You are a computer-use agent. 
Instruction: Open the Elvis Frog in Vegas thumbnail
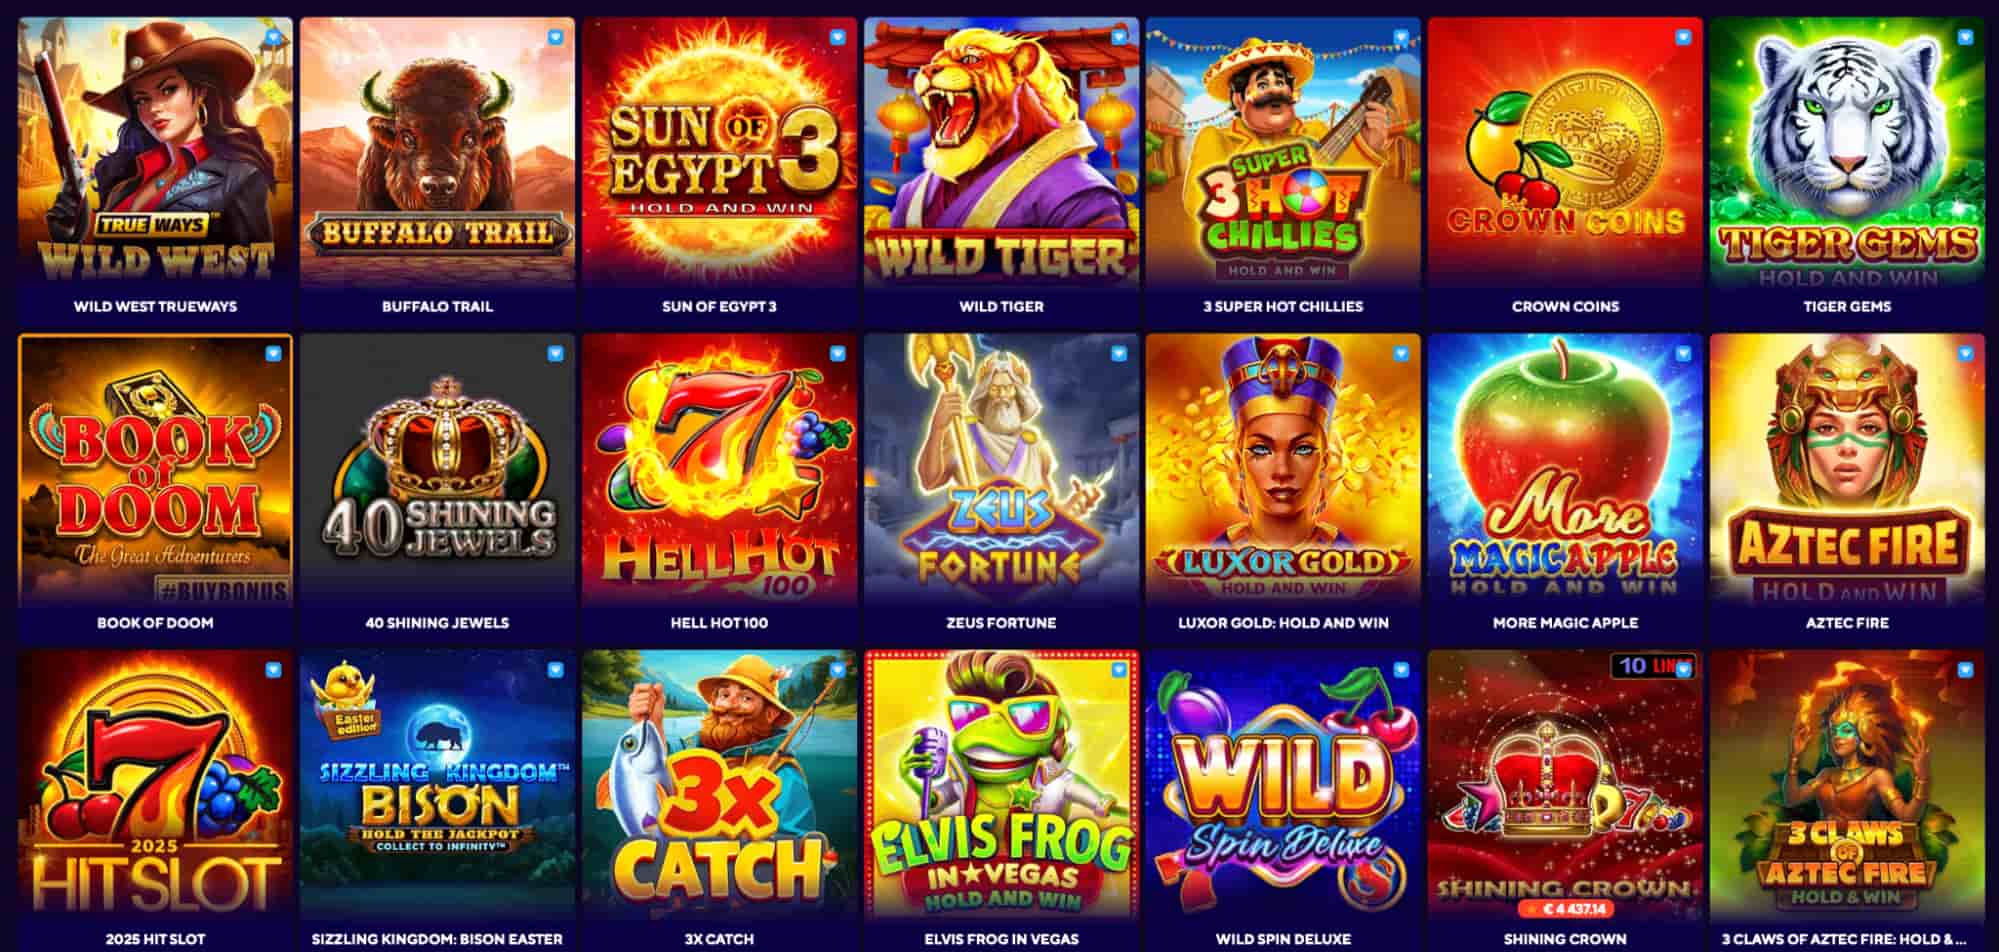click(x=1001, y=785)
